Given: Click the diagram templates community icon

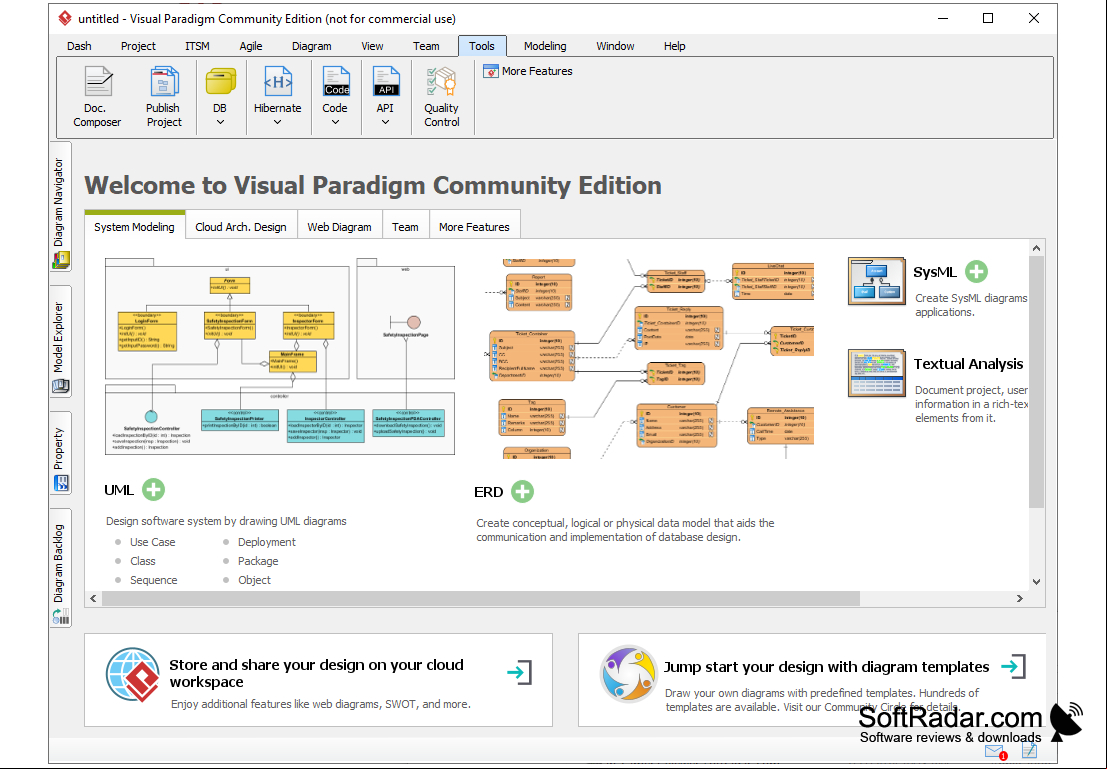Looking at the screenshot, I should click(628, 674).
